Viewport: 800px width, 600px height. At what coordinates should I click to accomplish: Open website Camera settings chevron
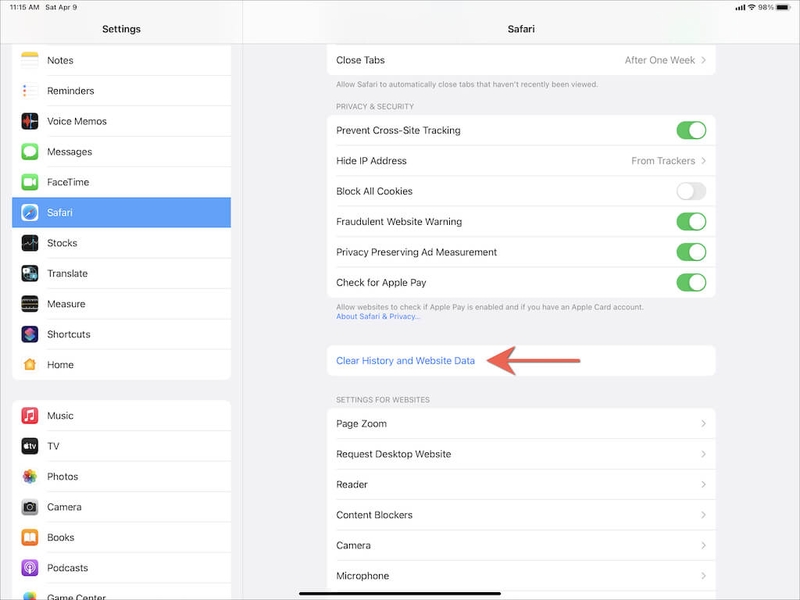pyautogui.click(x=704, y=545)
